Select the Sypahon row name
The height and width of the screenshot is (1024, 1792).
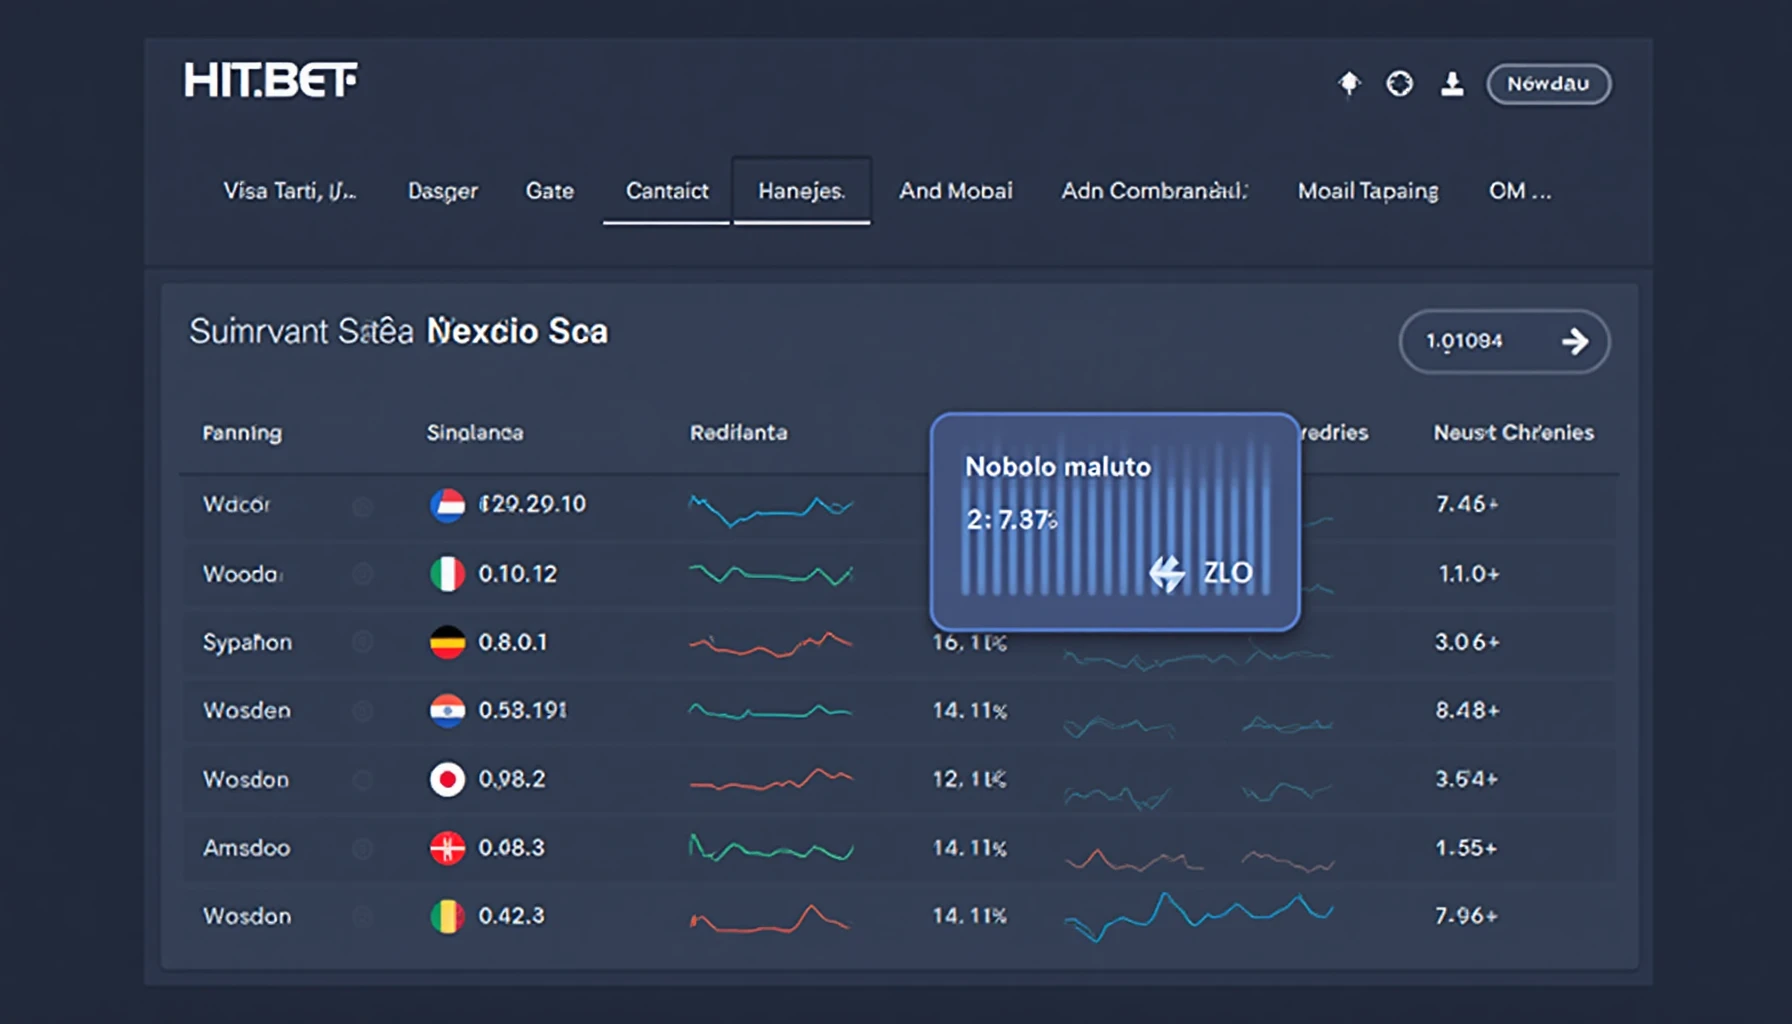[x=247, y=642]
